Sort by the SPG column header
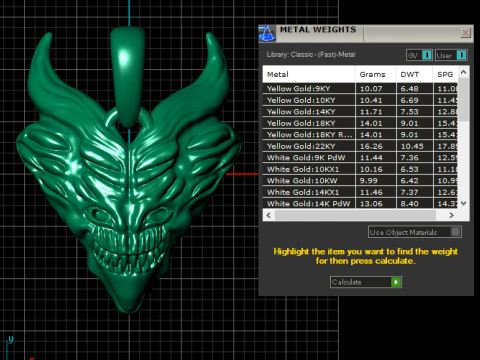 [x=446, y=74]
